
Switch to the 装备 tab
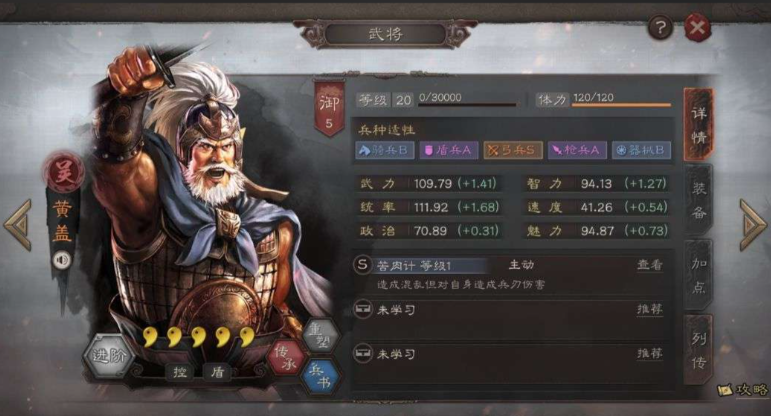pos(699,200)
